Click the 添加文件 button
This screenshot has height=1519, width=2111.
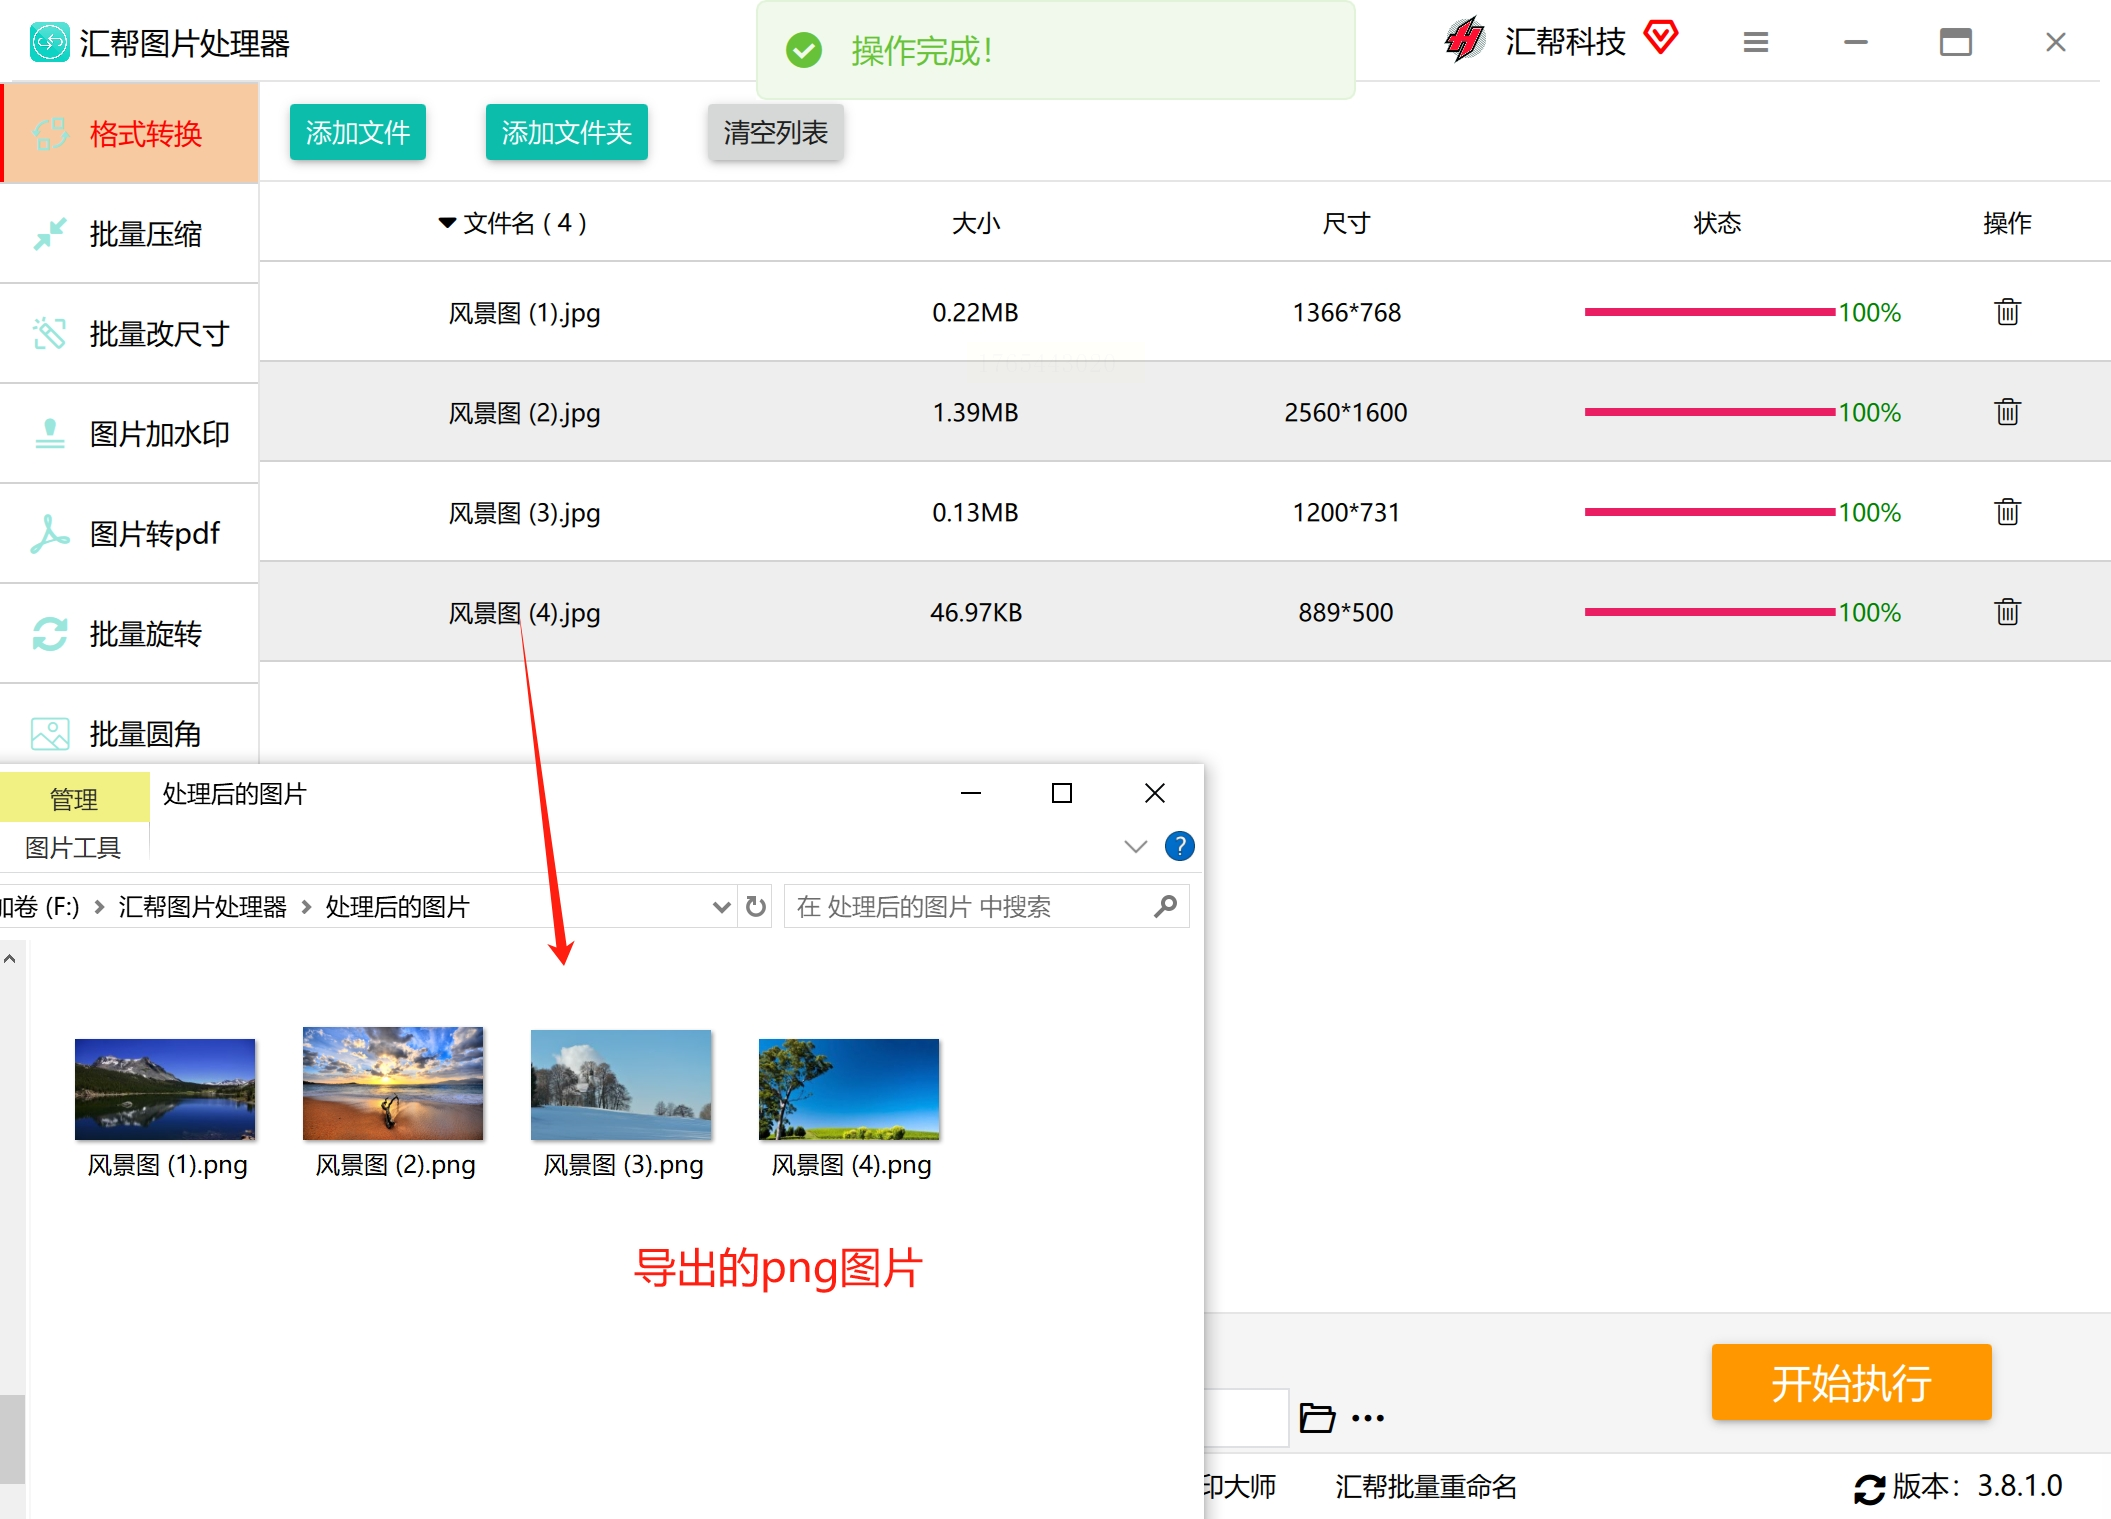(357, 132)
